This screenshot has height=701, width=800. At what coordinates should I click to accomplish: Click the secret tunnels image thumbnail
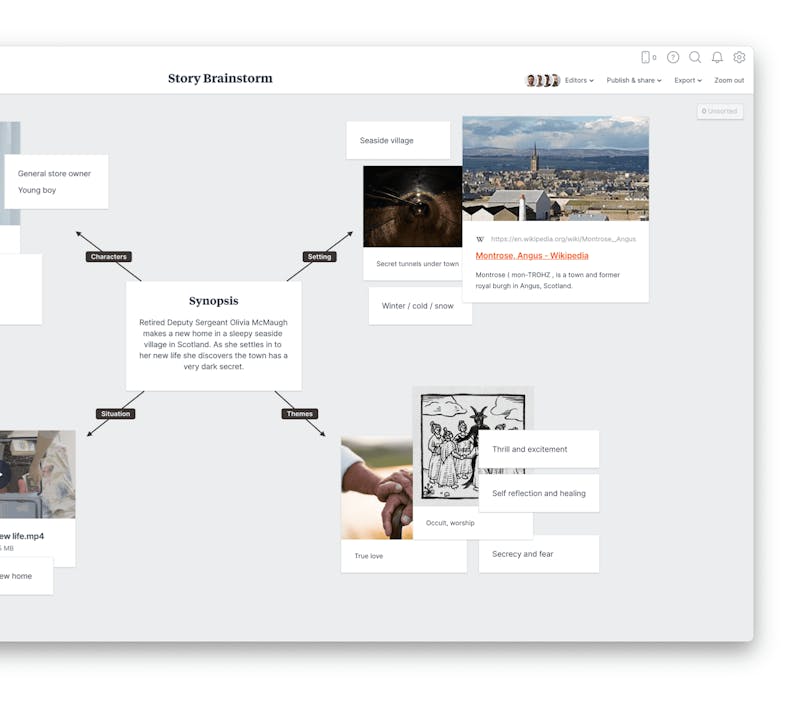point(411,205)
